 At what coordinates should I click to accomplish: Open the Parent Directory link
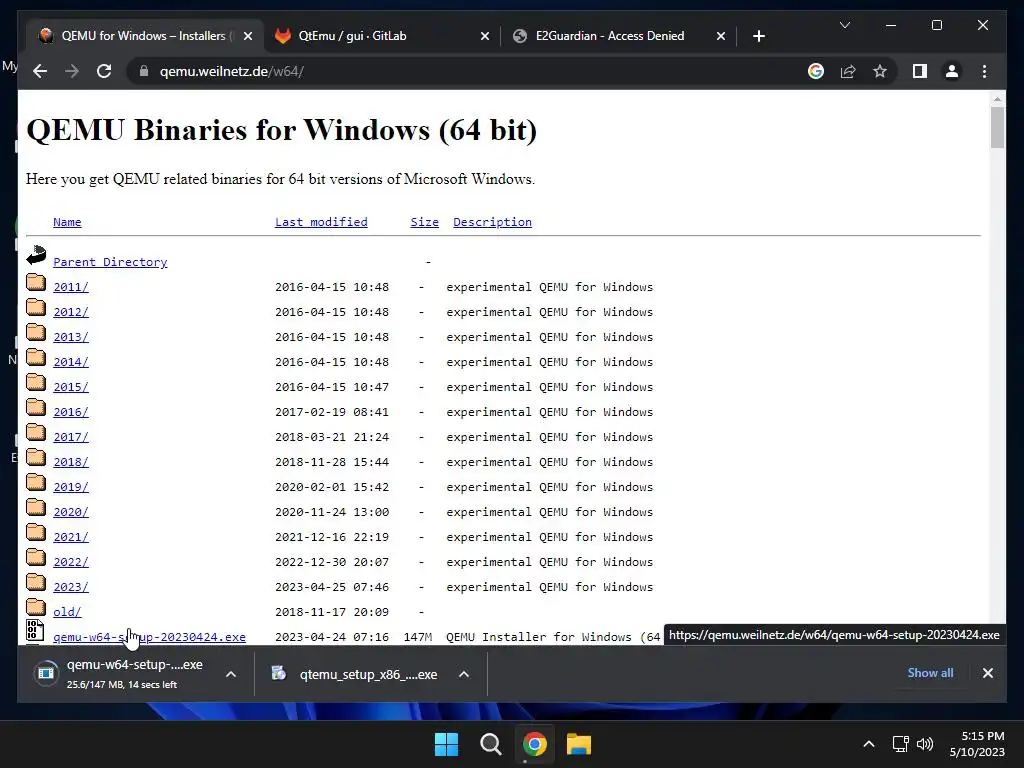click(x=110, y=262)
